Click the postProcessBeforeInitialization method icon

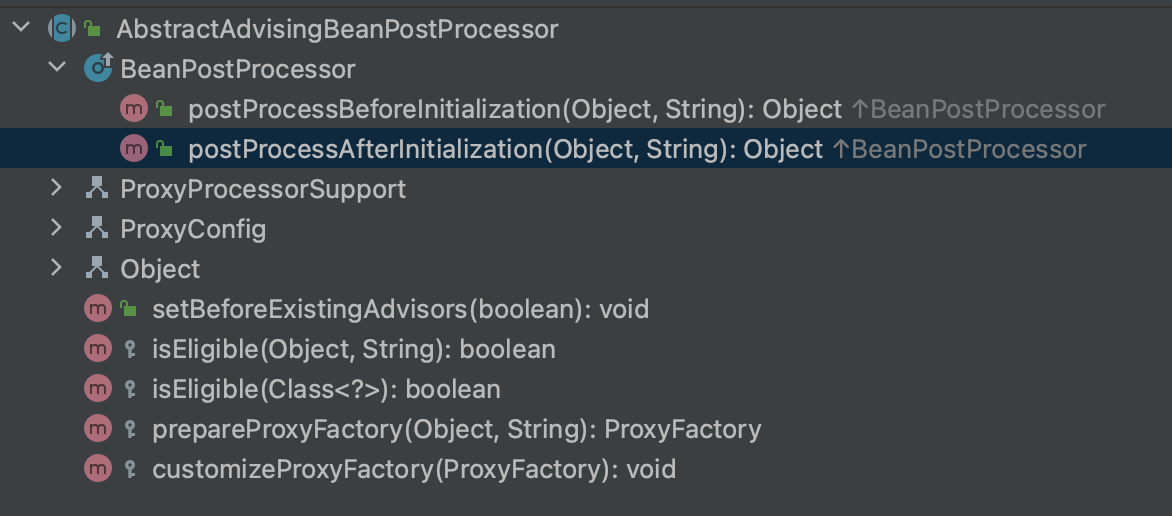coord(134,109)
